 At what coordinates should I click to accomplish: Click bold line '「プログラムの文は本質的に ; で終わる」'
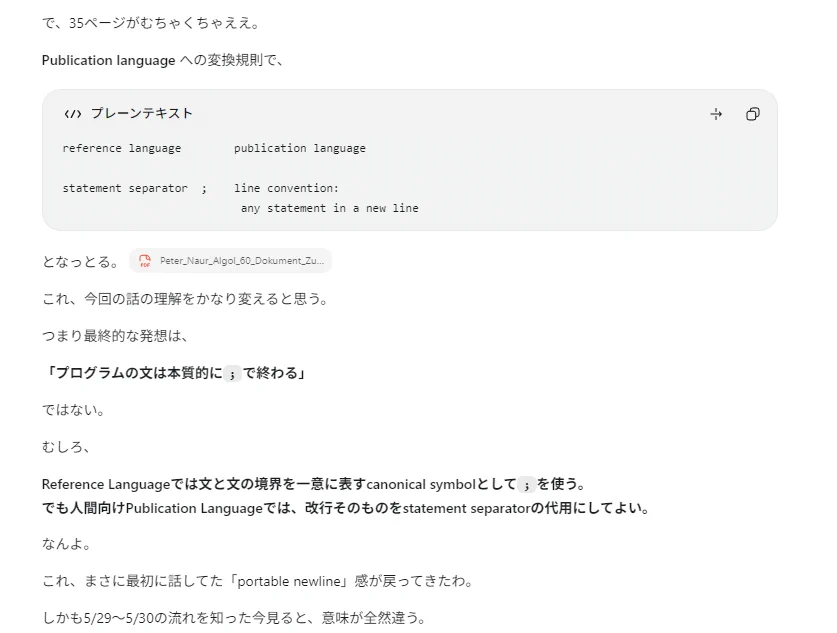(x=175, y=373)
